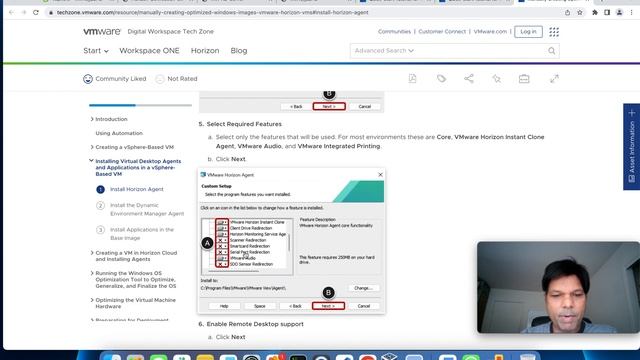Open the Communities link
Image resolution: width=640 pixels, height=360 pixels.
394,31
